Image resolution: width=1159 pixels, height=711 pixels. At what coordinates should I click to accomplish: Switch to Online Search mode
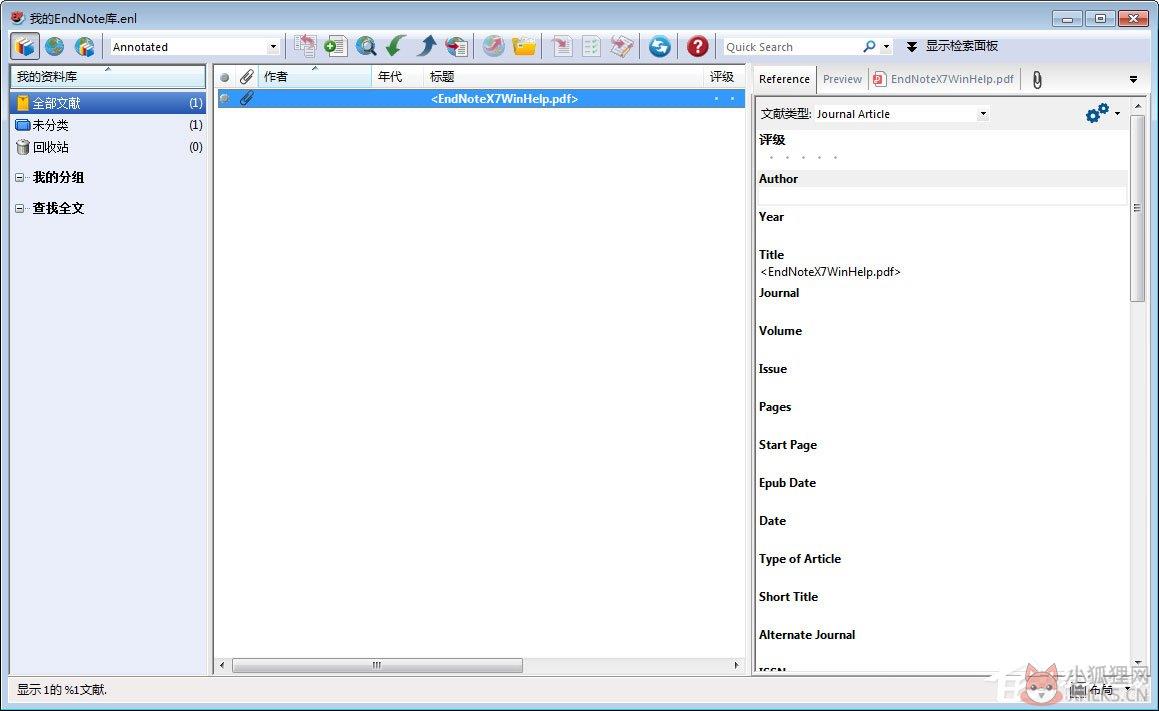tap(55, 47)
